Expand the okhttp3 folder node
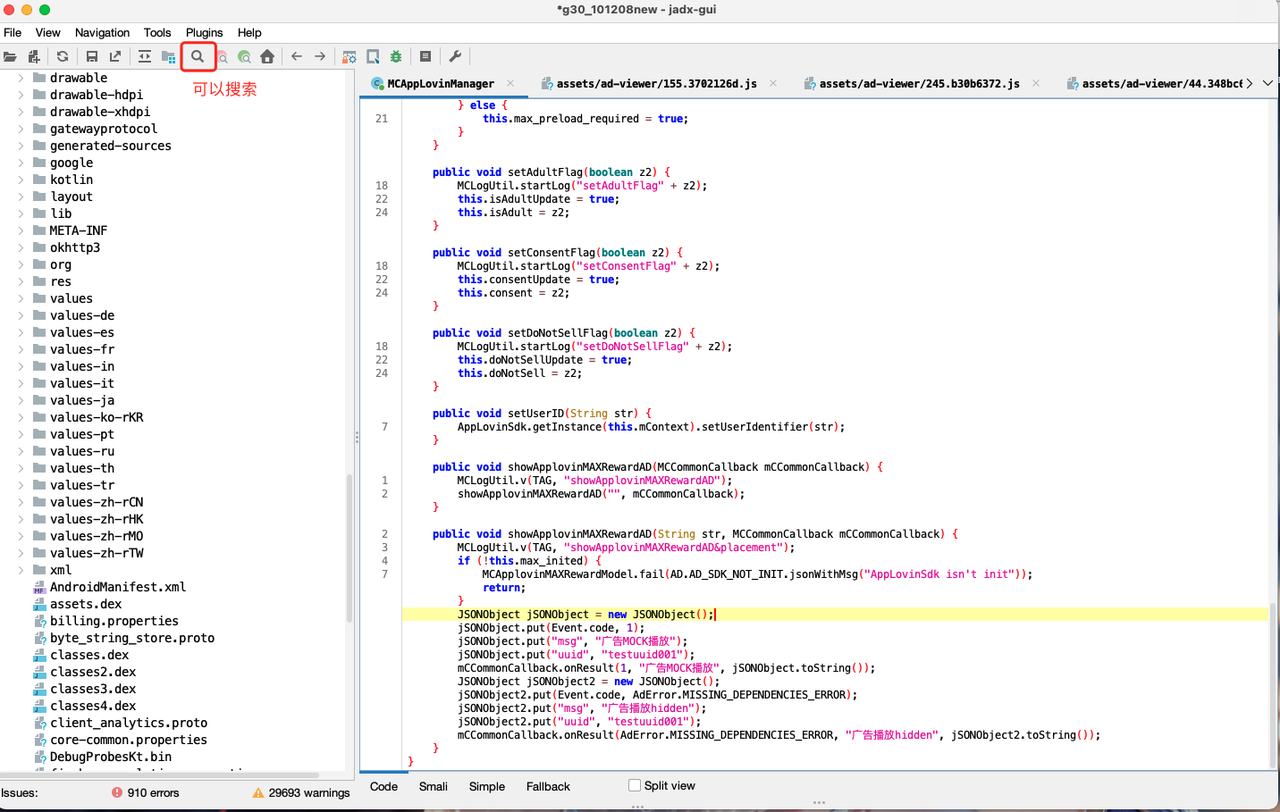The height and width of the screenshot is (812, 1280). point(21,248)
